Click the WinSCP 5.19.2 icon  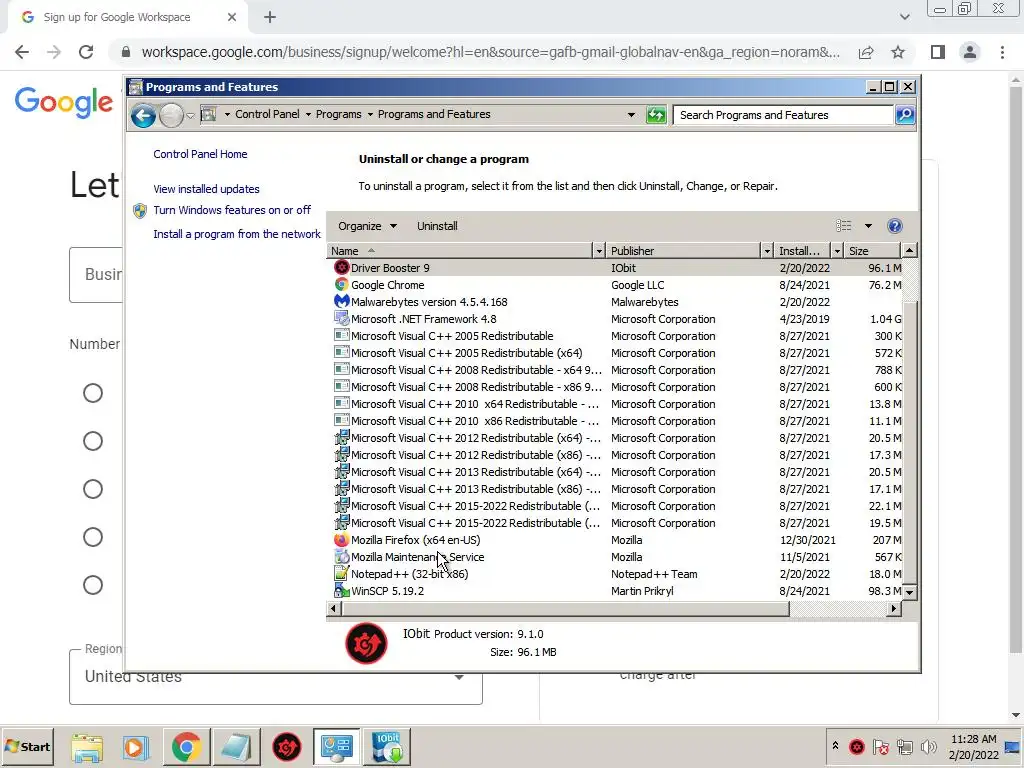(x=341, y=591)
